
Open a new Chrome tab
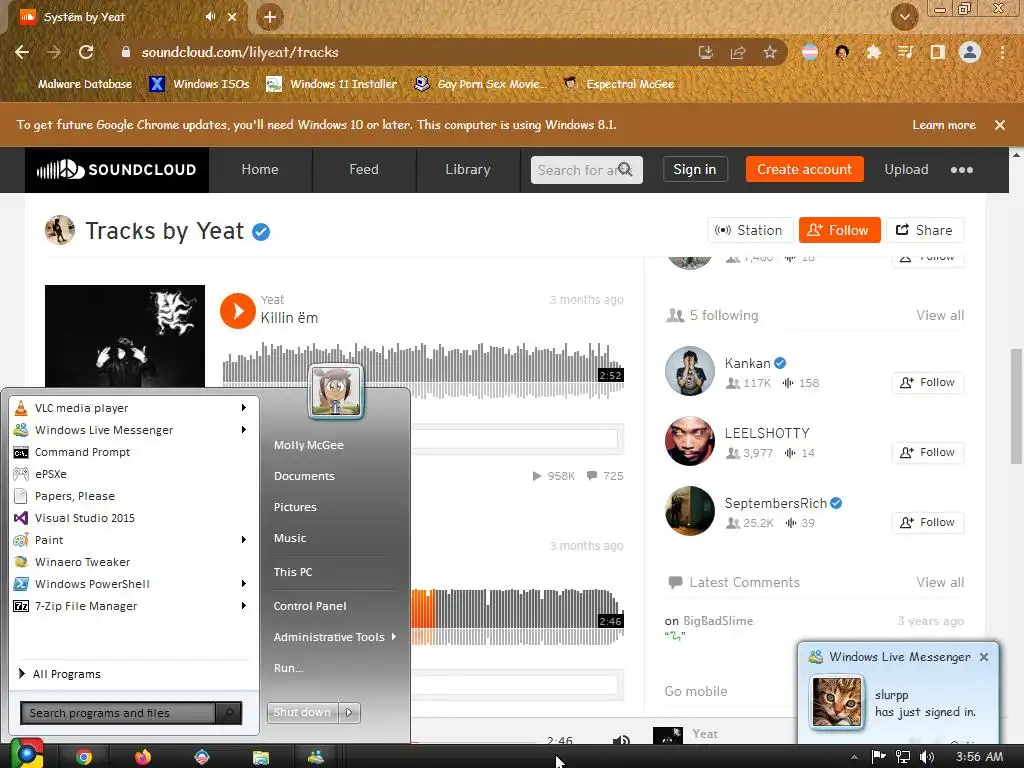point(270,17)
